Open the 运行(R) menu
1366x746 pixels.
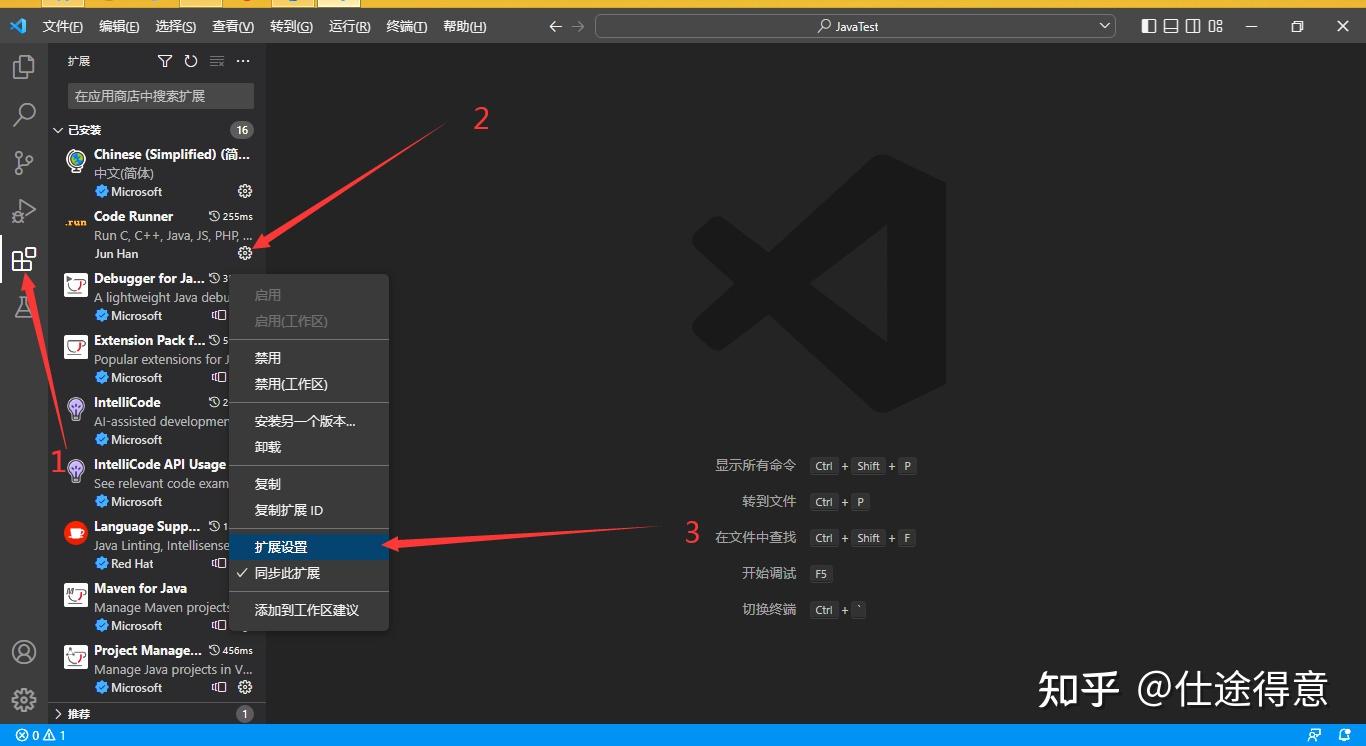point(350,27)
